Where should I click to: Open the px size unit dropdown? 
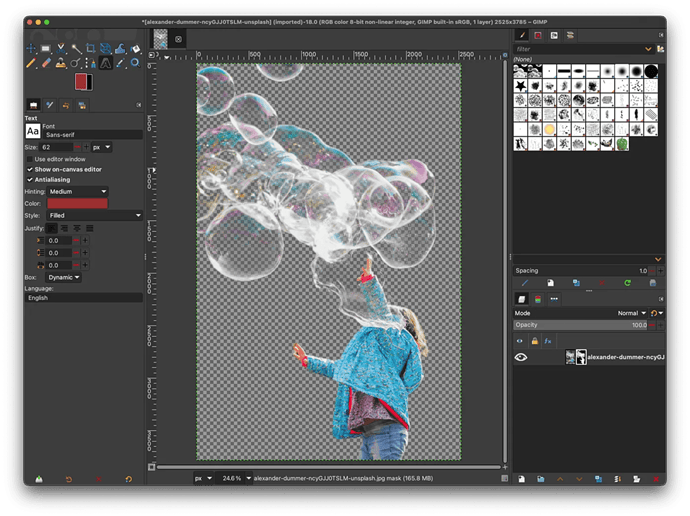[102, 147]
